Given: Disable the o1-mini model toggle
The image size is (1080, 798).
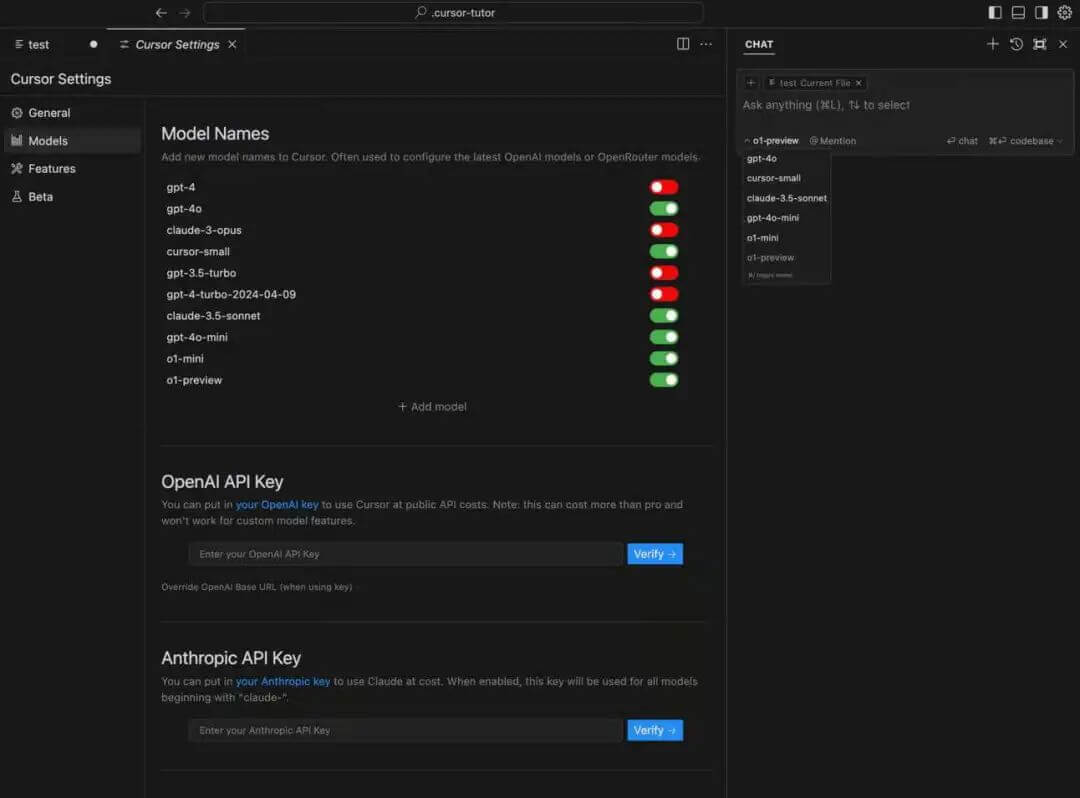Looking at the screenshot, I should pos(664,358).
